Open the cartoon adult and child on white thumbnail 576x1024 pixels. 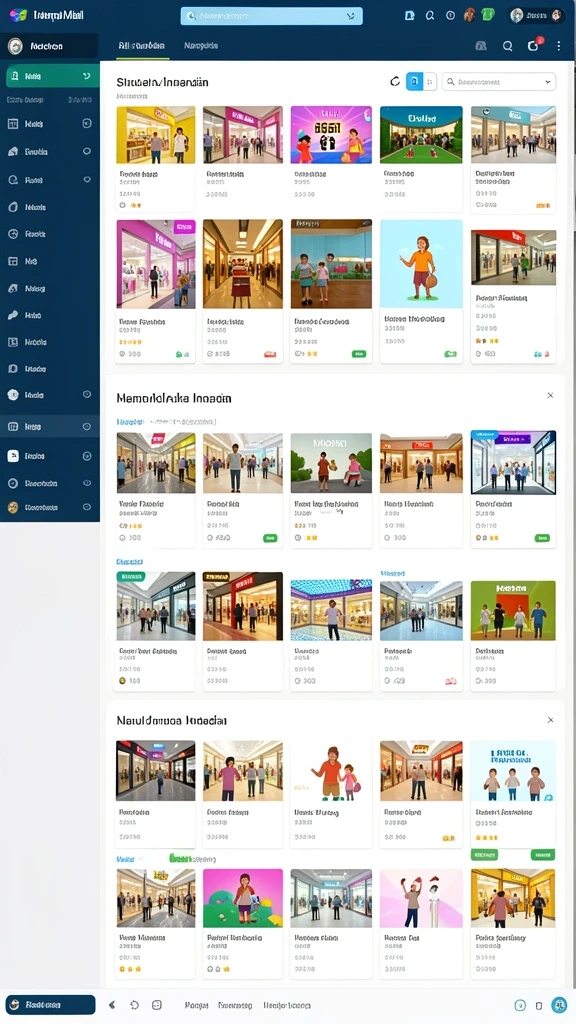pos(331,771)
